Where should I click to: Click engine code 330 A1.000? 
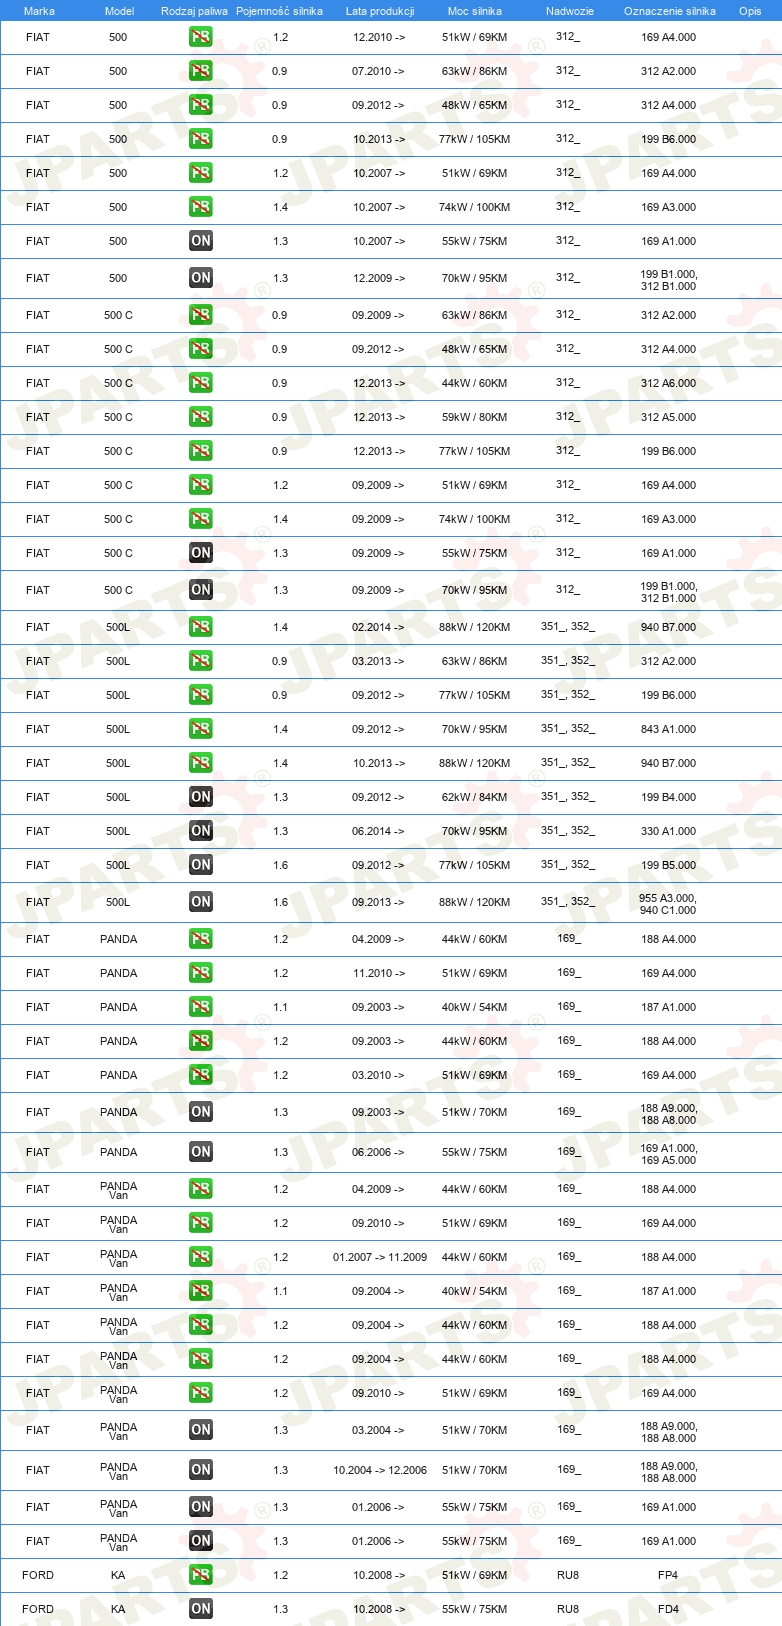[669, 831]
